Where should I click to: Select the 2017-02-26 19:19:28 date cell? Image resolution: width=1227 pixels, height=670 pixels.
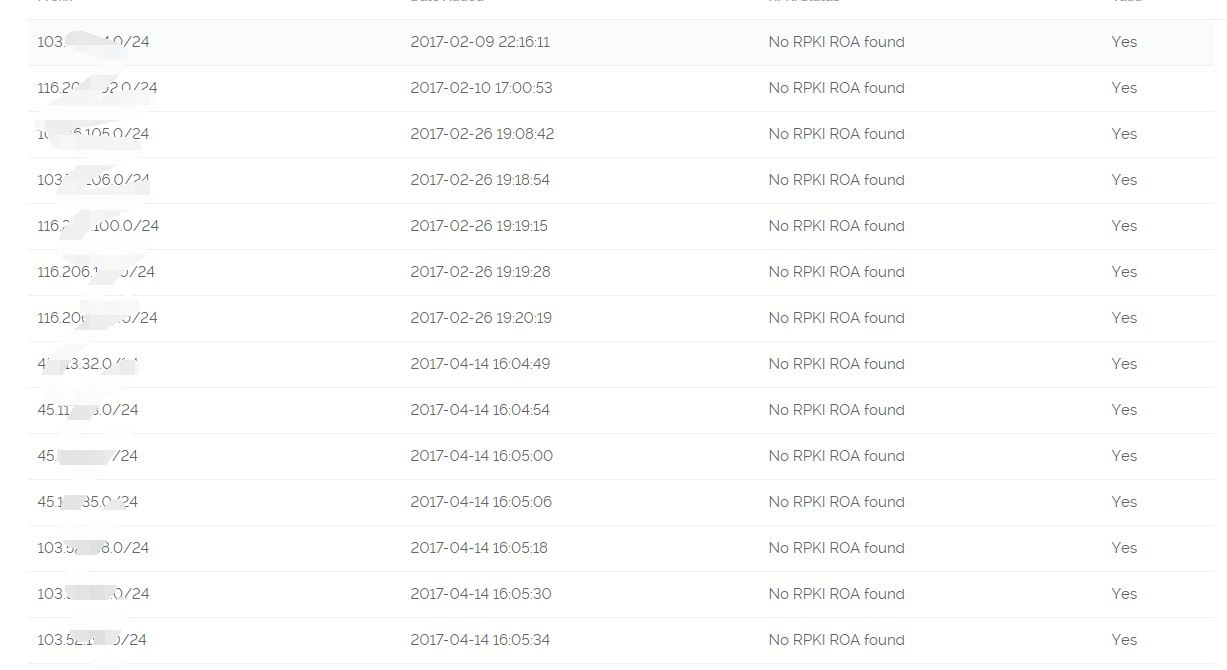[480, 272]
